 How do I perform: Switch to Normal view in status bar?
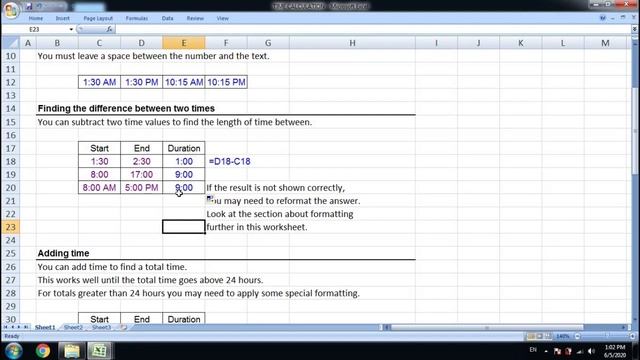[x=531, y=336]
